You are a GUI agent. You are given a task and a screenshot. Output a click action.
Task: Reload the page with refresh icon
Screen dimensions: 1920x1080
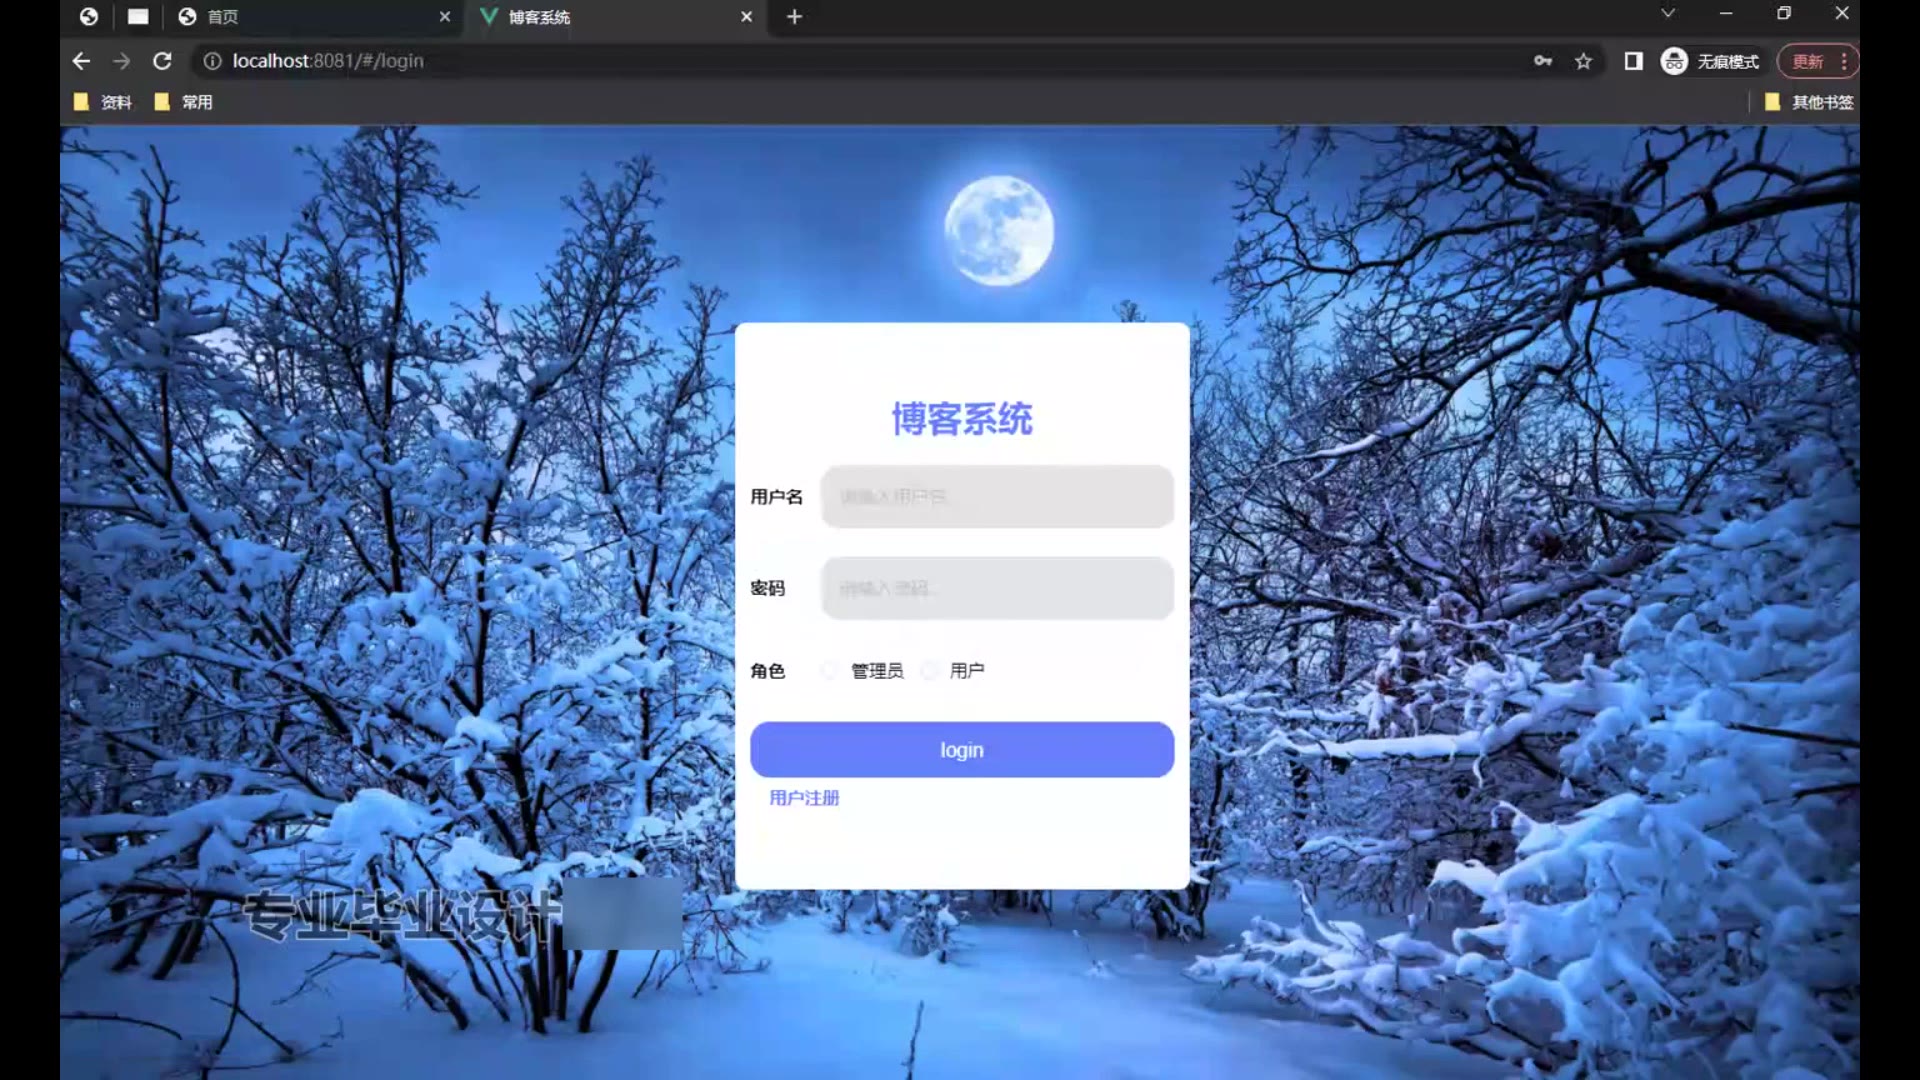point(162,61)
